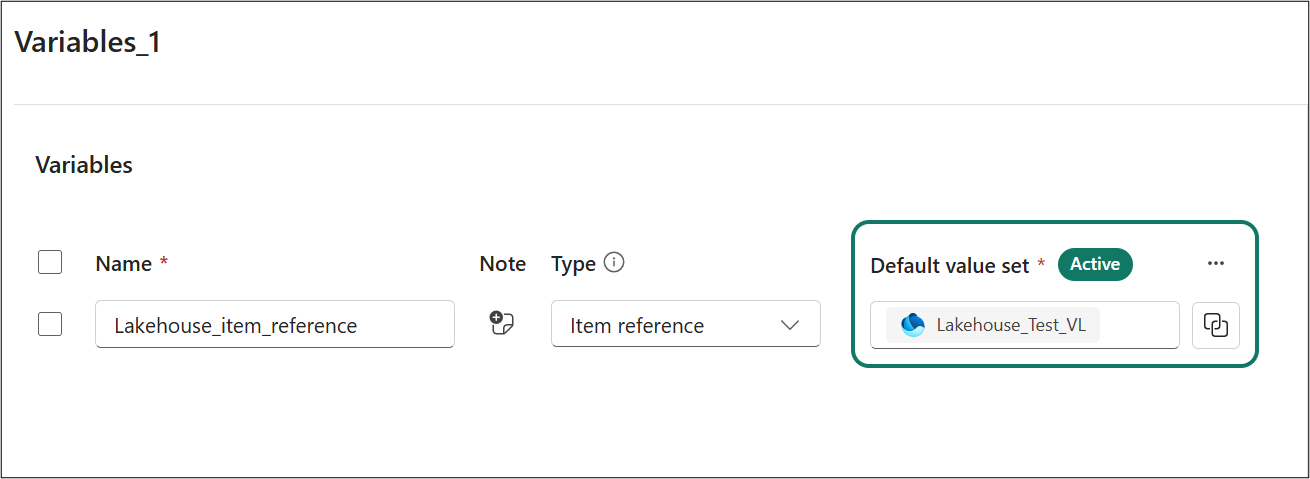The width and height of the screenshot is (1310, 479).
Task: Click the Variables section heading
Action: coord(84,165)
